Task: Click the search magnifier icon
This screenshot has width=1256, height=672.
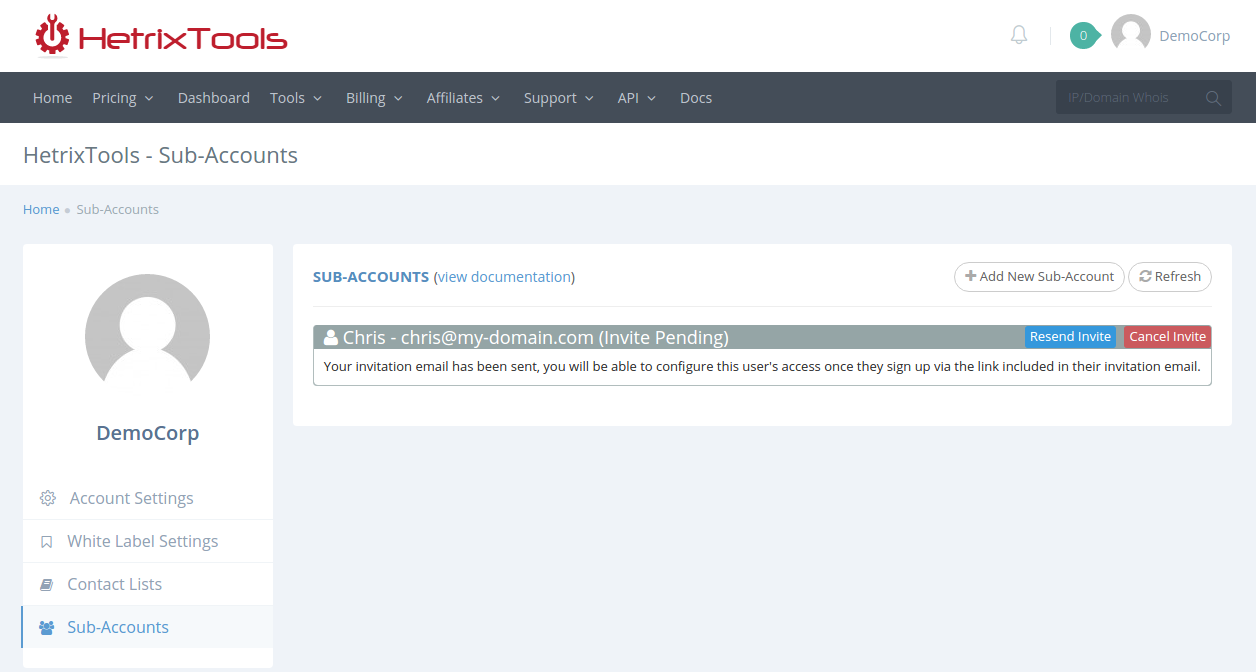Action: 1213,98
